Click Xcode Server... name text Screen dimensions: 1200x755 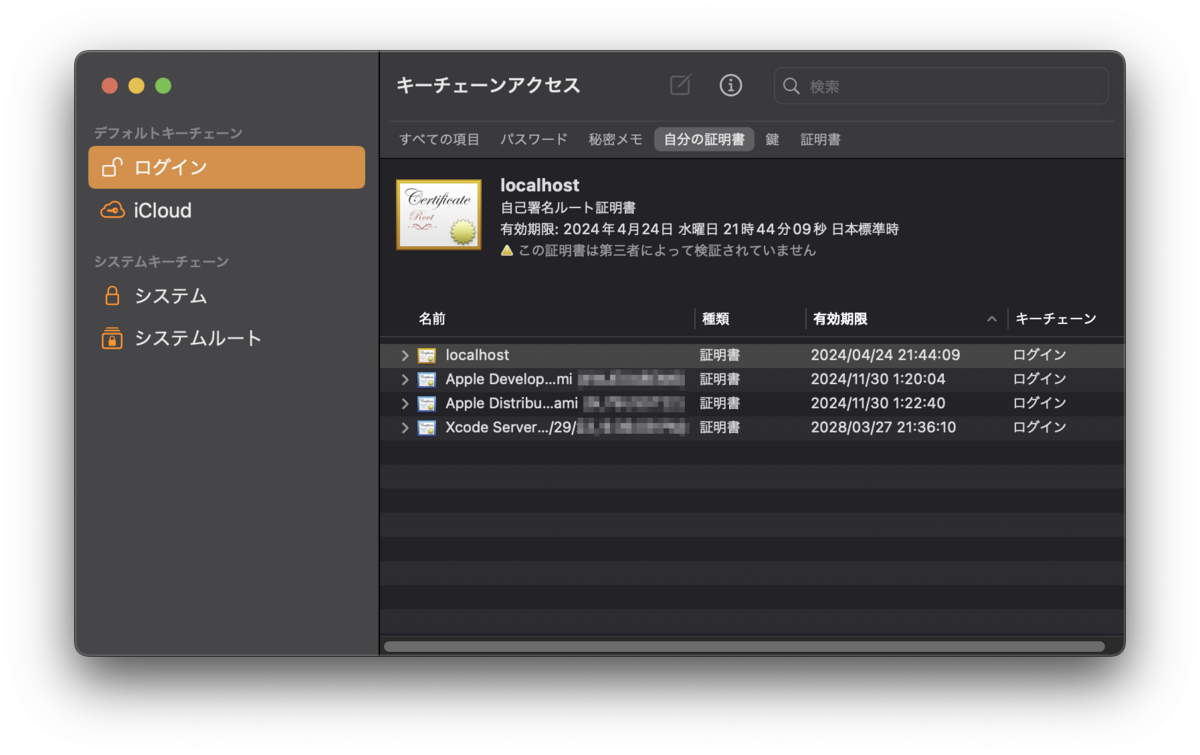coord(510,427)
